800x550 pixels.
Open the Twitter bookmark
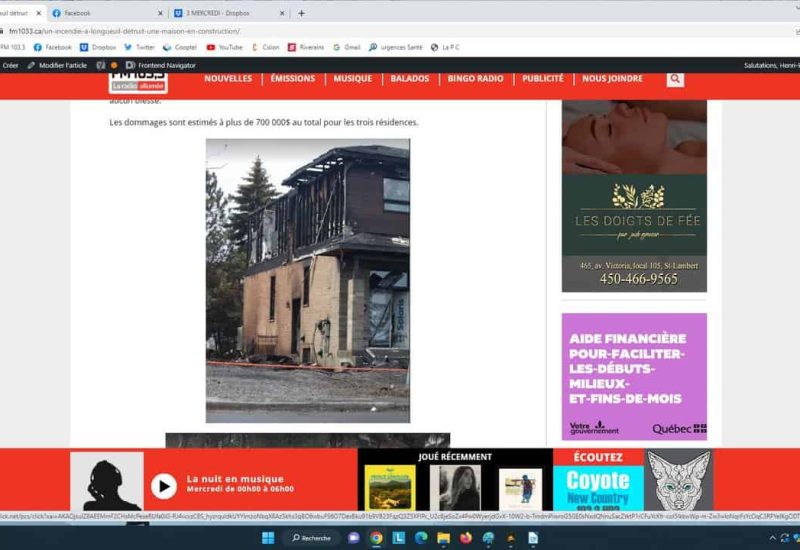coord(139,47)
